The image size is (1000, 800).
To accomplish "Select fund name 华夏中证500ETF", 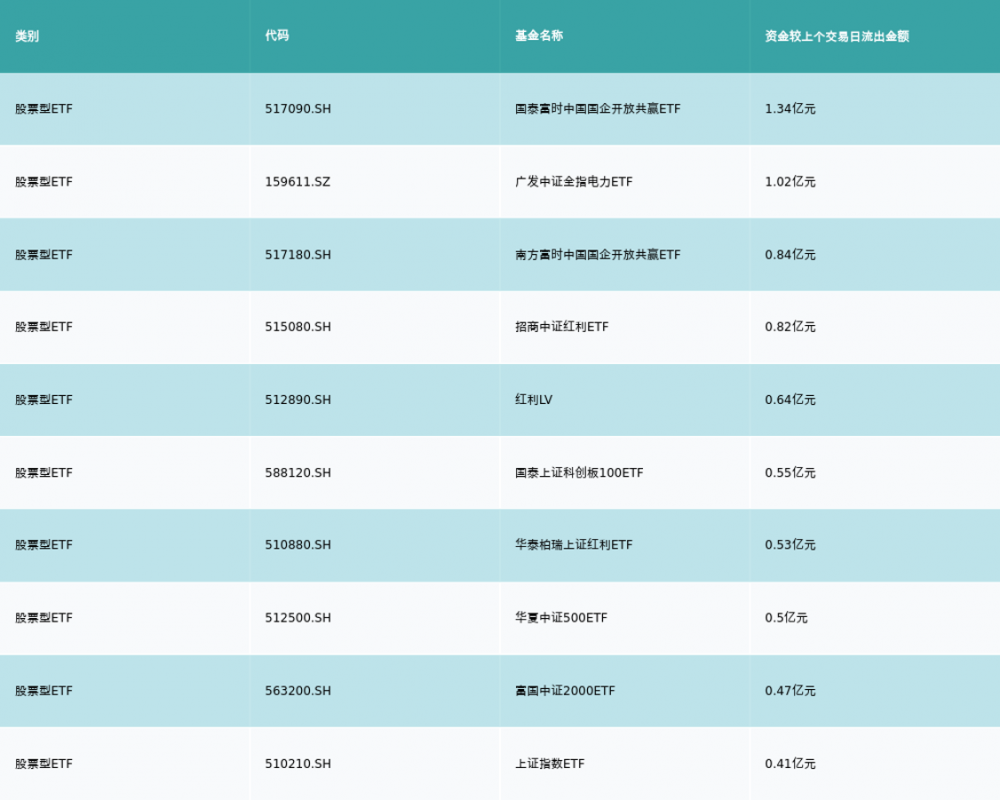I will [561, 618].
